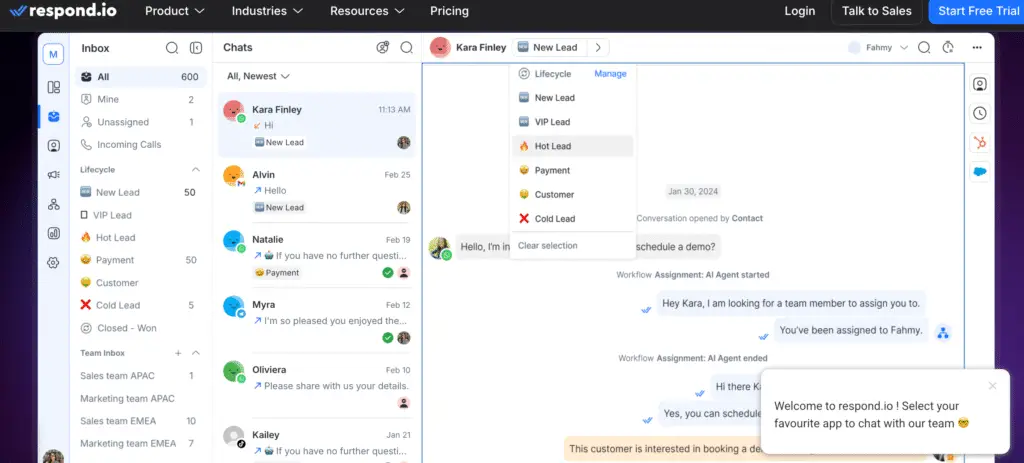Click the respond.io logo
This screenshot has height=463, width=1024.
coord(65,11)
